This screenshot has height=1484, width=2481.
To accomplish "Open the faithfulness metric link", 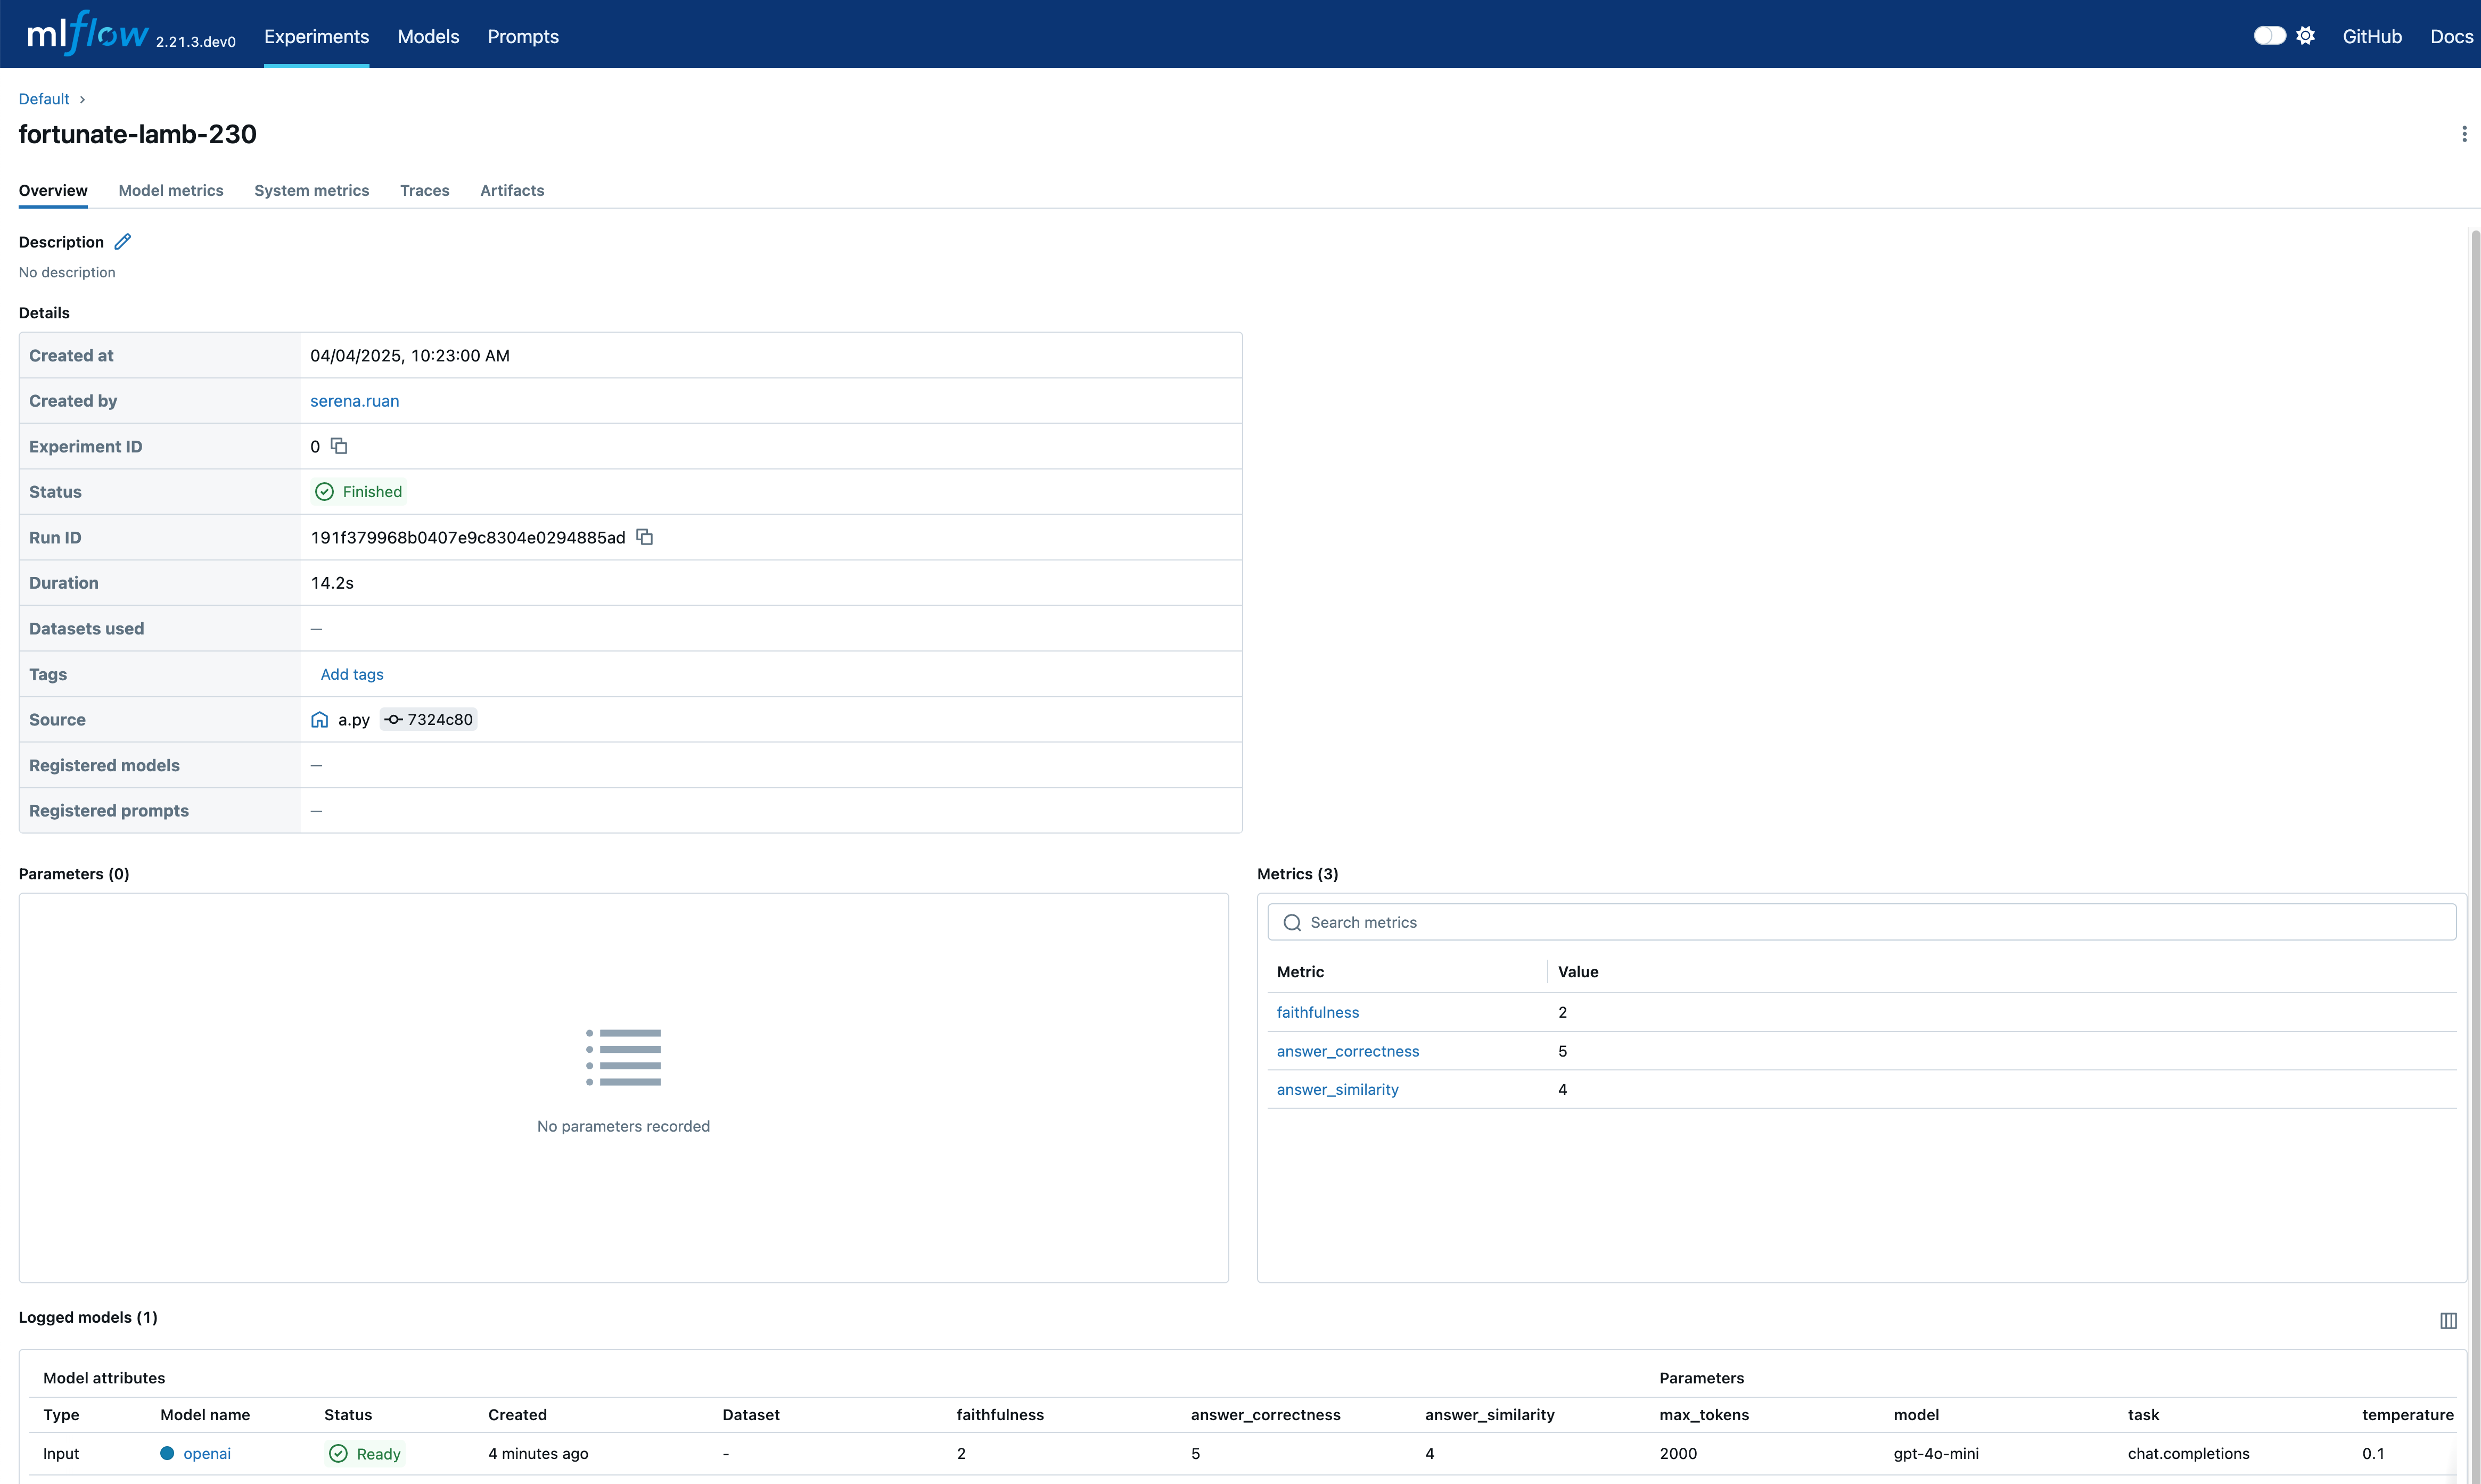I will coord(1317,1012).
